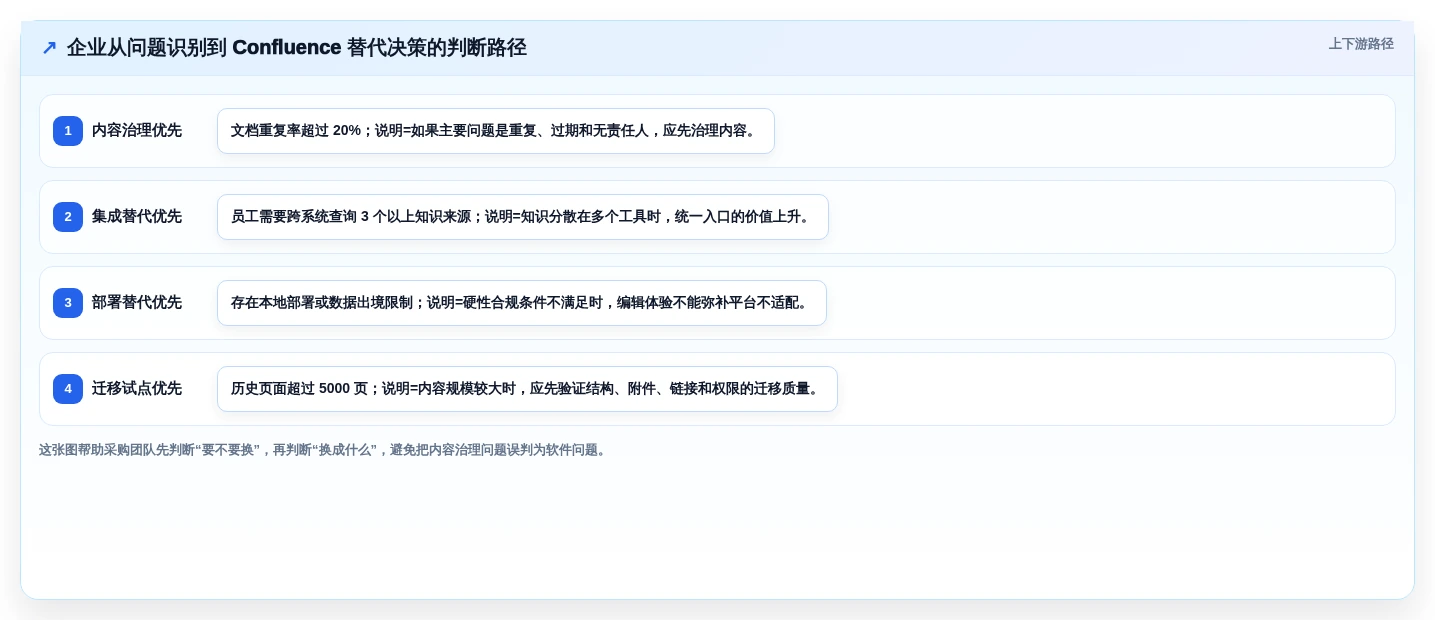1435x620 pixels.
Task: Click the arrow icon beside the title
Action: tap(49, 47)
